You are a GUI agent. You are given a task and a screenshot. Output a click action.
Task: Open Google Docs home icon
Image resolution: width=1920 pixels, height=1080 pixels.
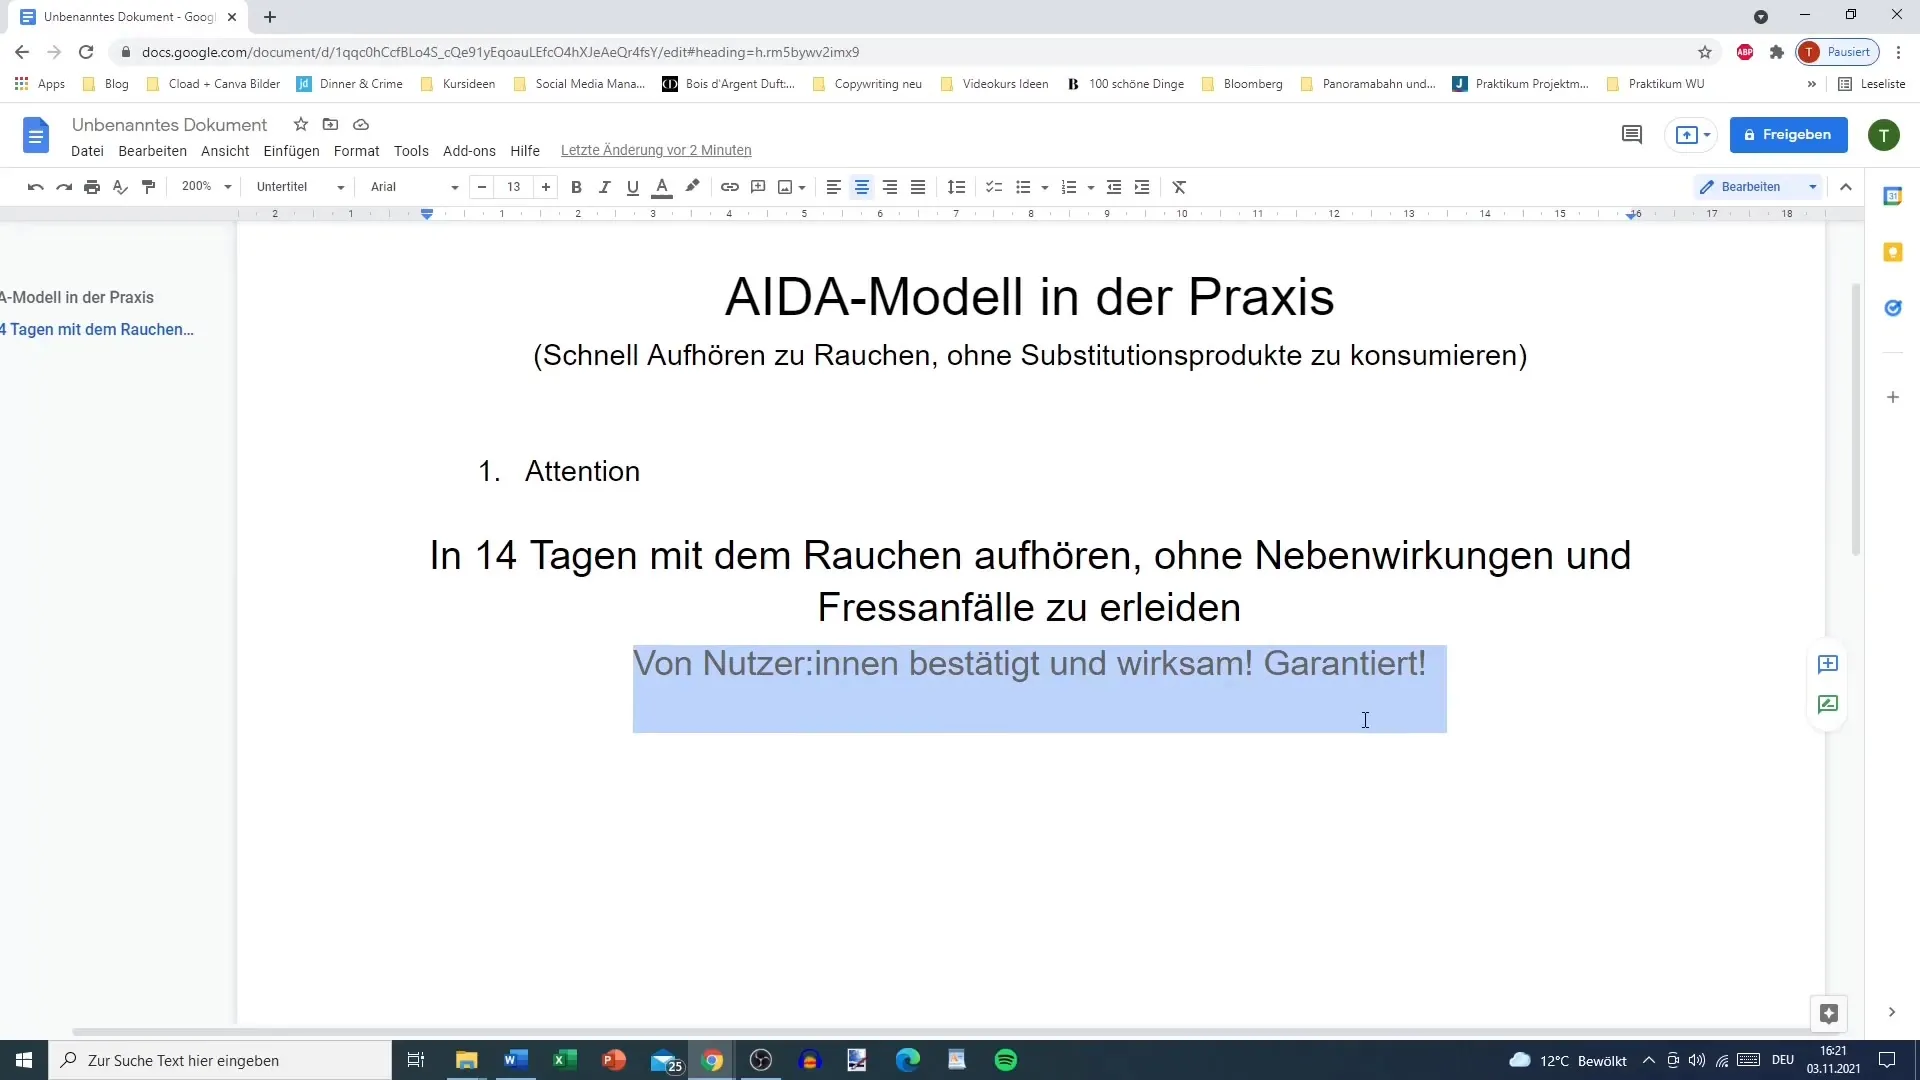tap(36, 135)
